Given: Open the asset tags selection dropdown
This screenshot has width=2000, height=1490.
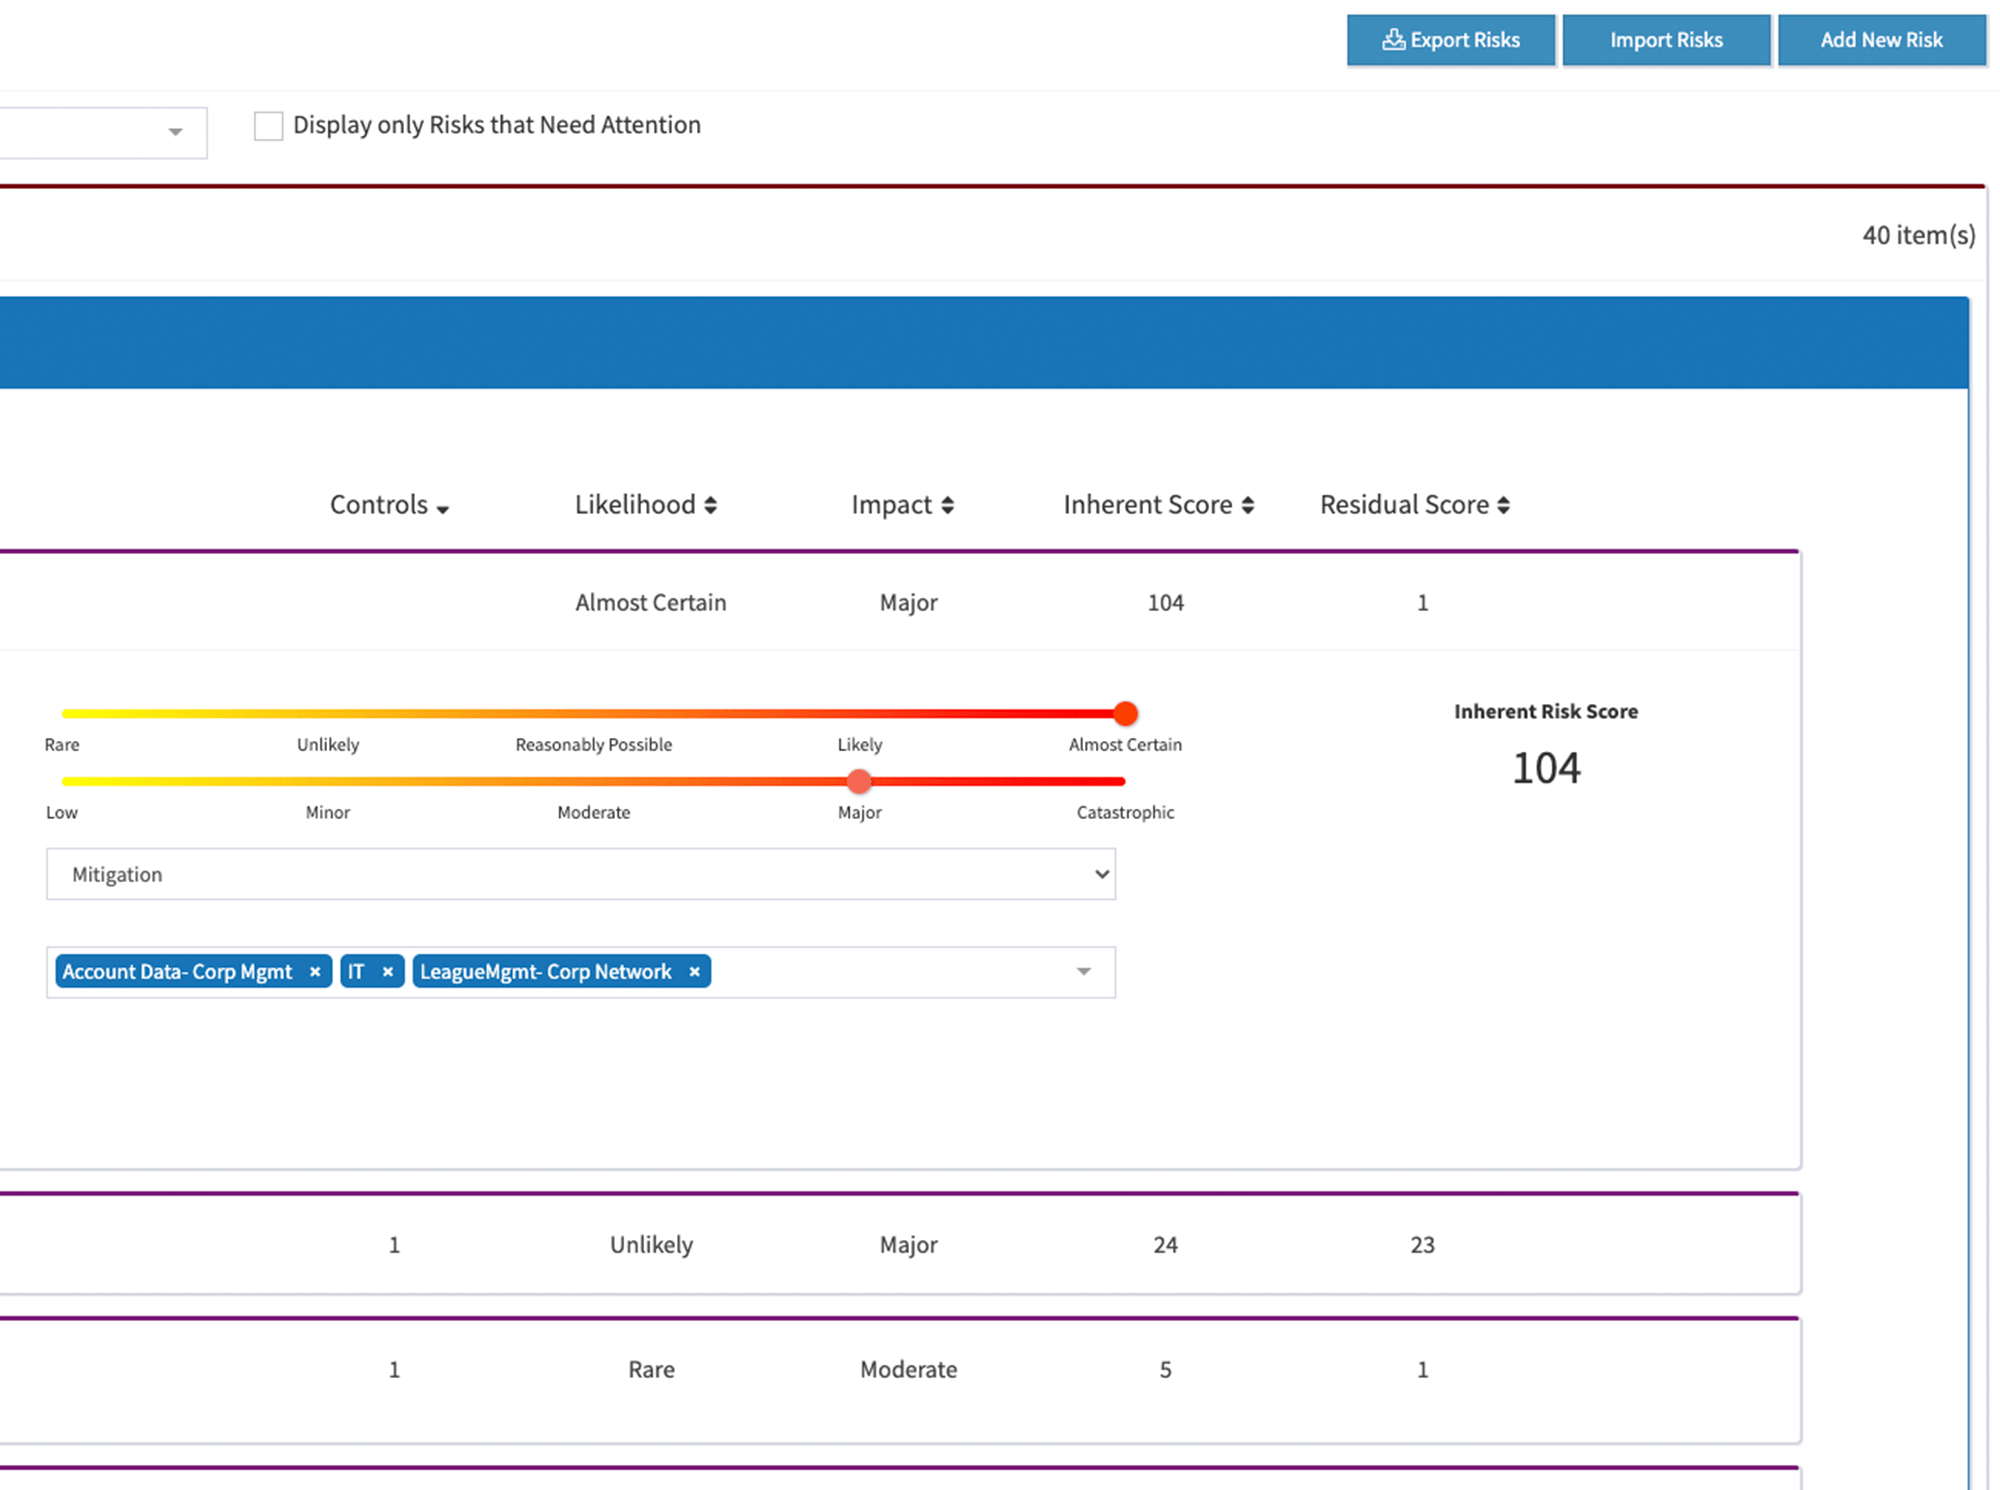Looking at the screenshot, I should coord(1083,971).
